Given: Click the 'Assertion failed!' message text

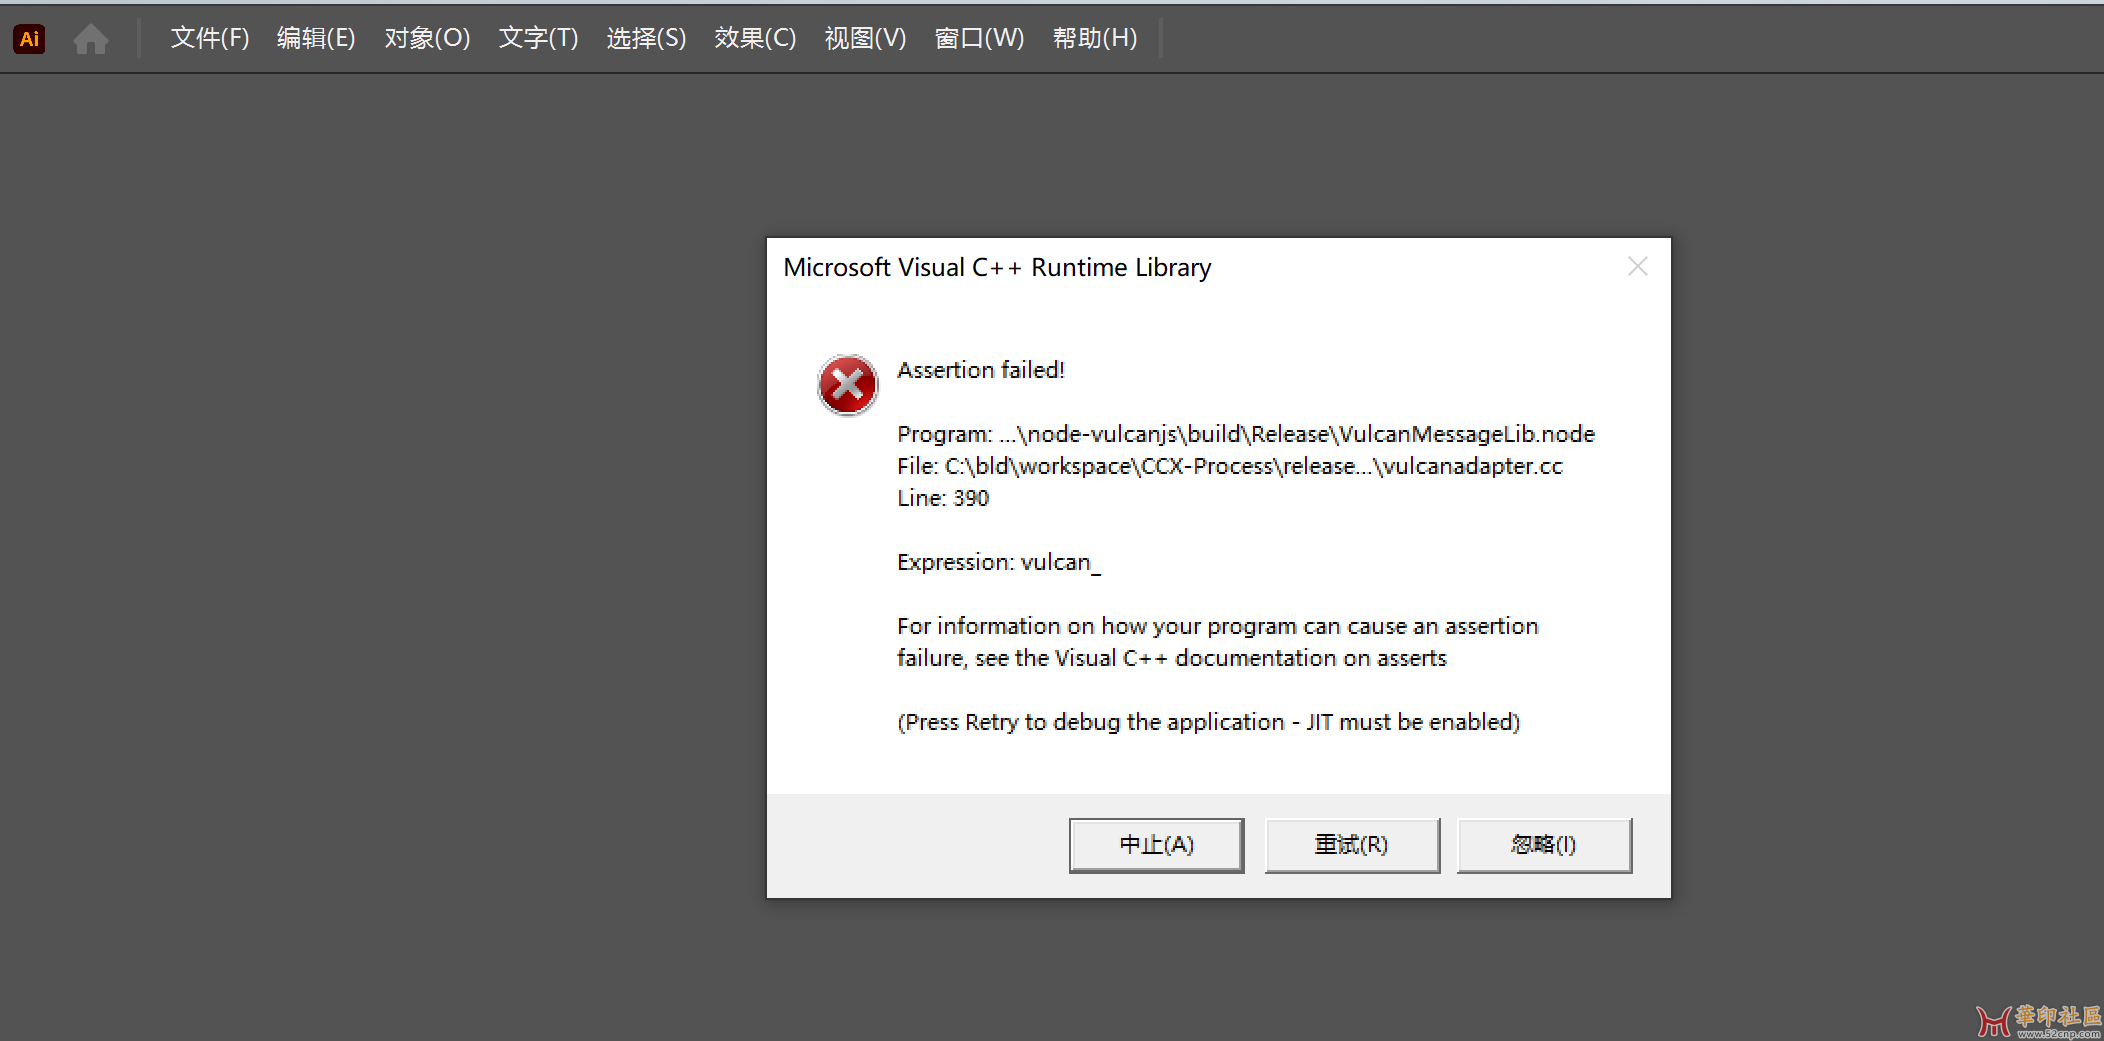Looking at the screenshot, I should tap(980, 370).
